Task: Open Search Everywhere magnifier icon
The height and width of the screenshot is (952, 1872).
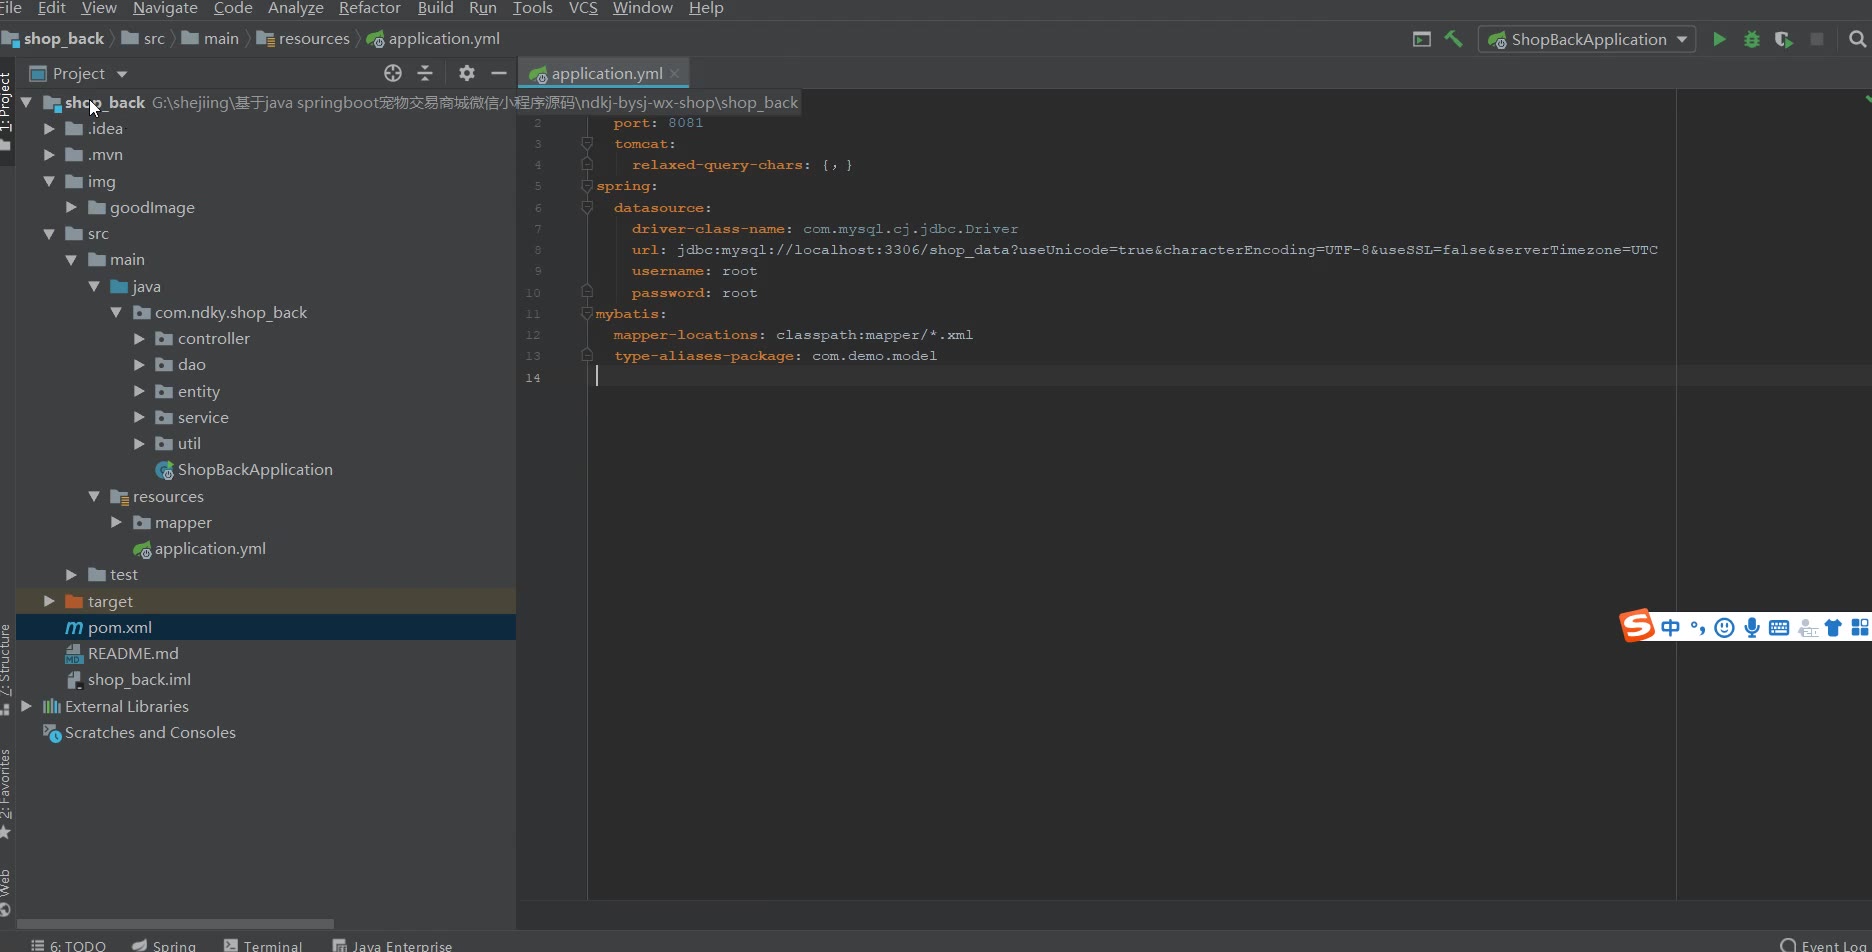Action: pyautogui.click(x=1857, y=39)
